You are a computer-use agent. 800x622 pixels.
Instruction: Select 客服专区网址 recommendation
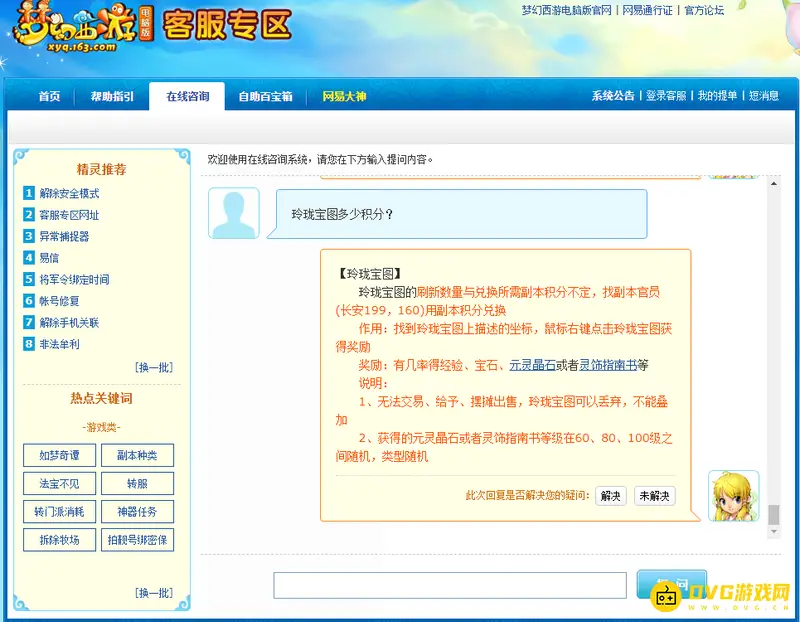point(69,215)
